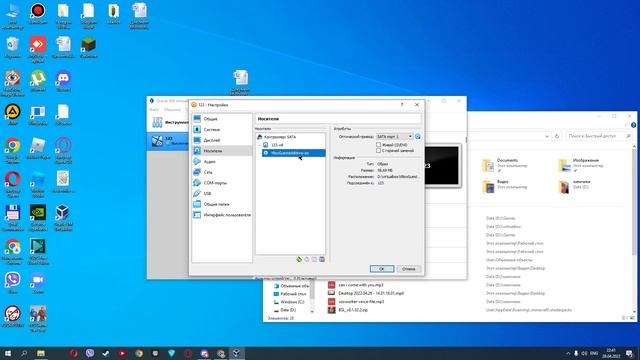The image size is (640, 360).
Task: Click the green add controller icon
Action: pyautogui.click(x=299, y=260)
